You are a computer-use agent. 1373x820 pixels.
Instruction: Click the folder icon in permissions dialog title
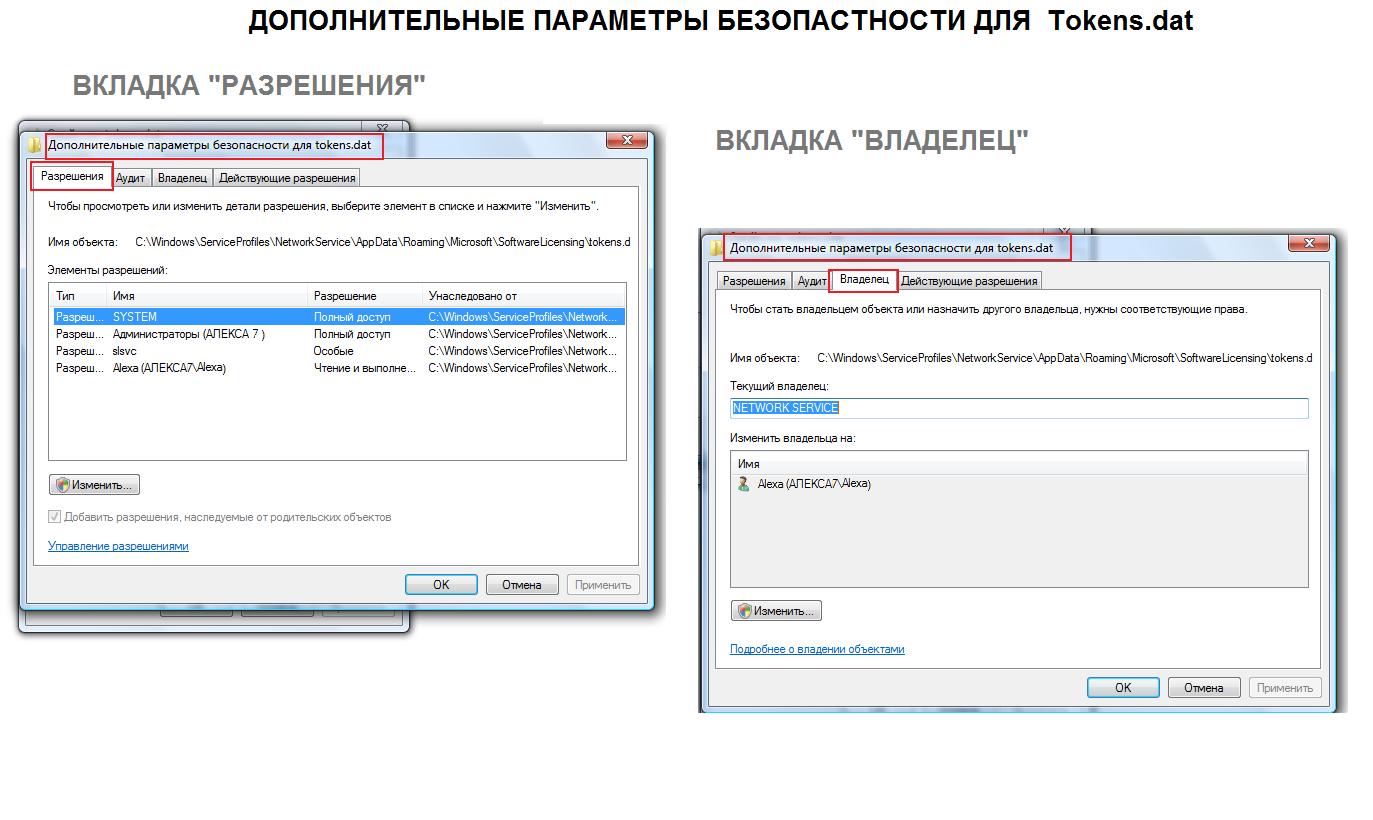[x=36, y=145]
